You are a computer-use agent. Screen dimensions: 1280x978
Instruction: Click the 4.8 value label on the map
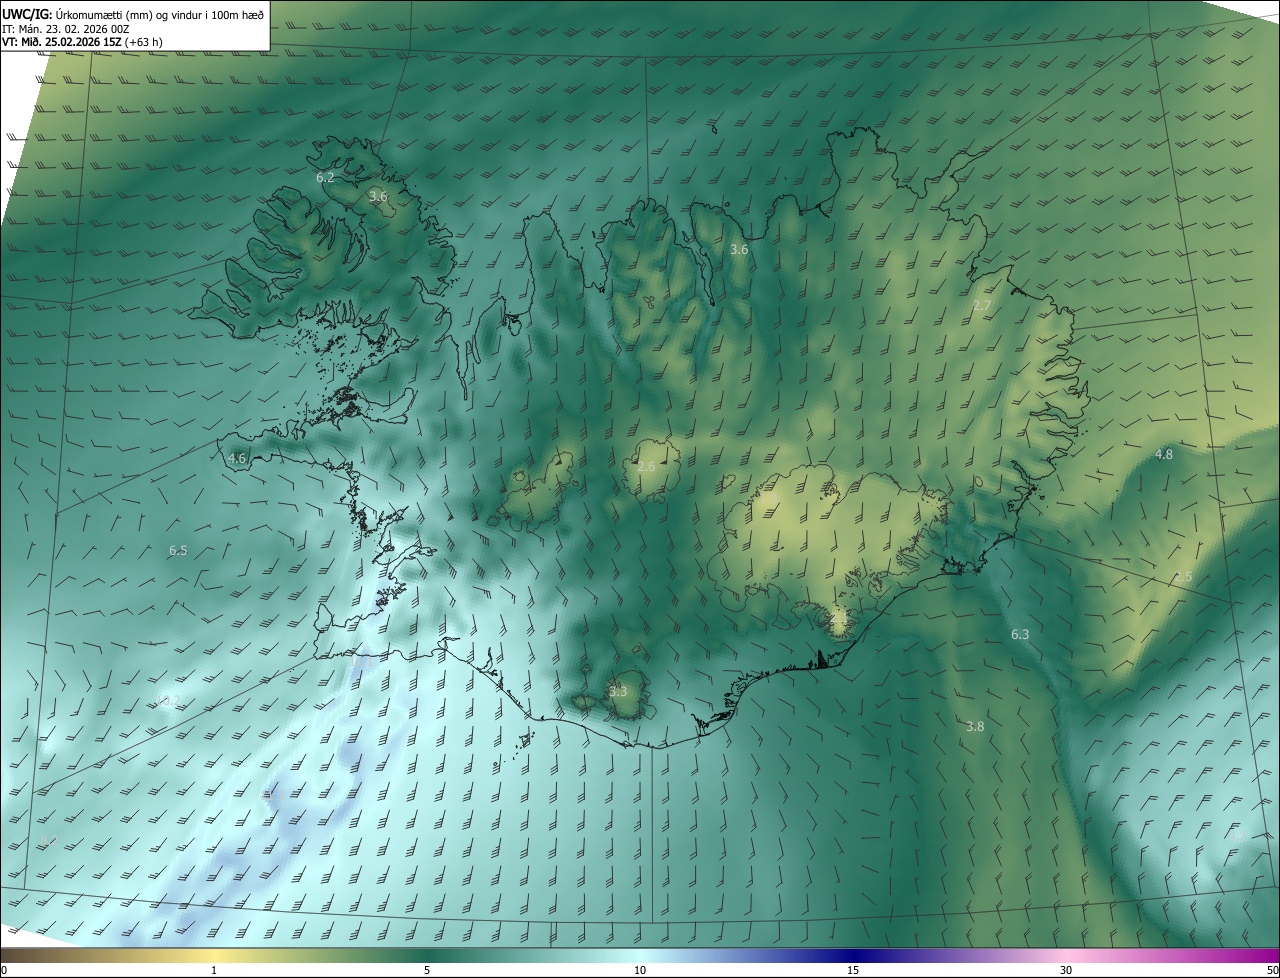1164,454
